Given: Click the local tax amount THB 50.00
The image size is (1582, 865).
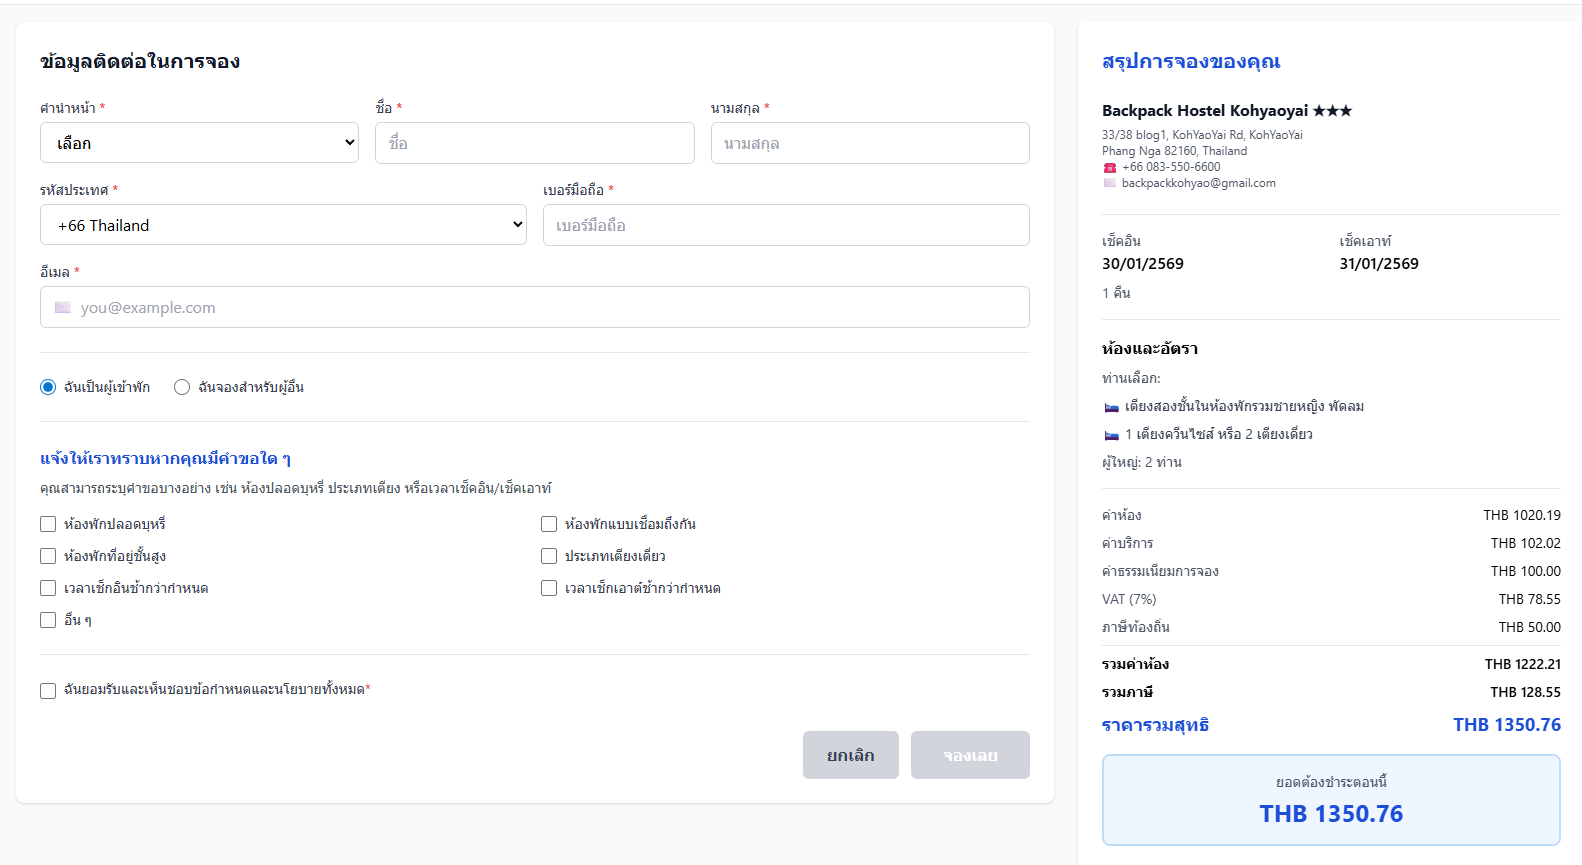Looking at the screenshot, I should coord(1530,627).
